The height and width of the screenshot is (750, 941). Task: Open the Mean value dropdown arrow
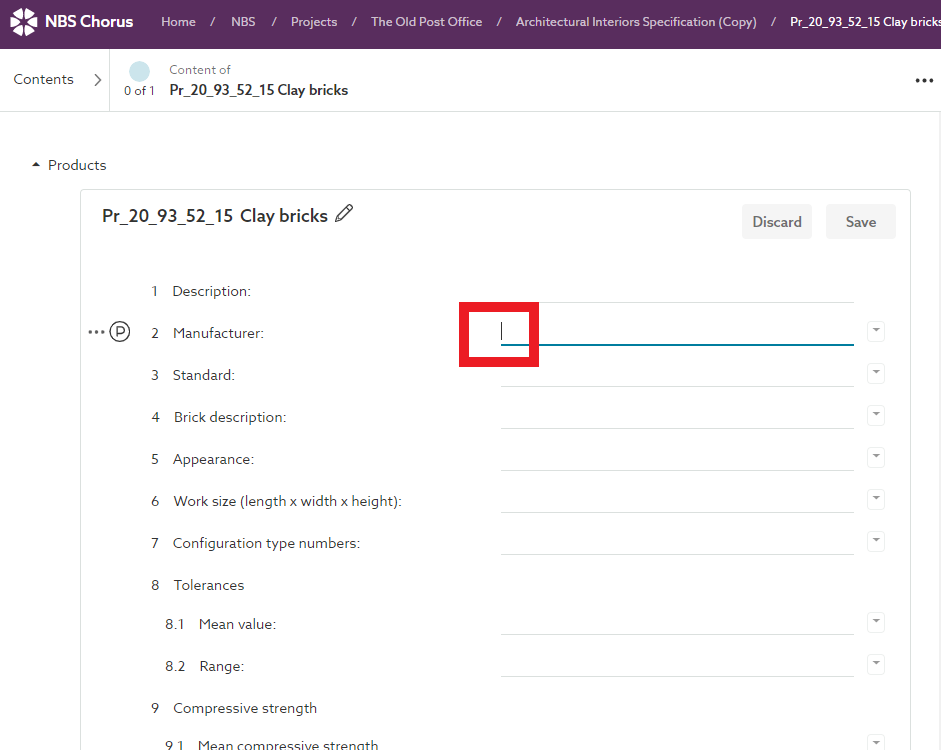coord(876,622)
